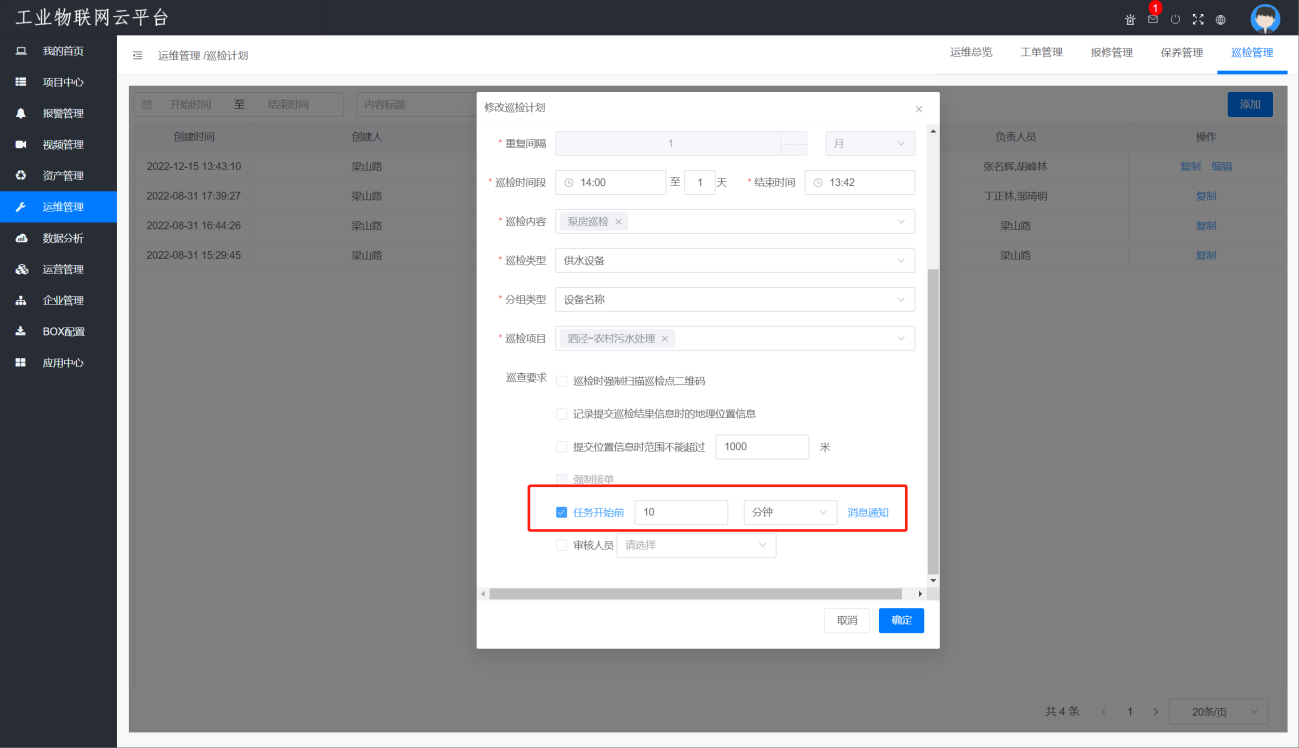The height and width of the screenshot is (748, 1299).
Task: Remove the 泗泾-农村污水处理 tag via its x
Action: [665, 339]
